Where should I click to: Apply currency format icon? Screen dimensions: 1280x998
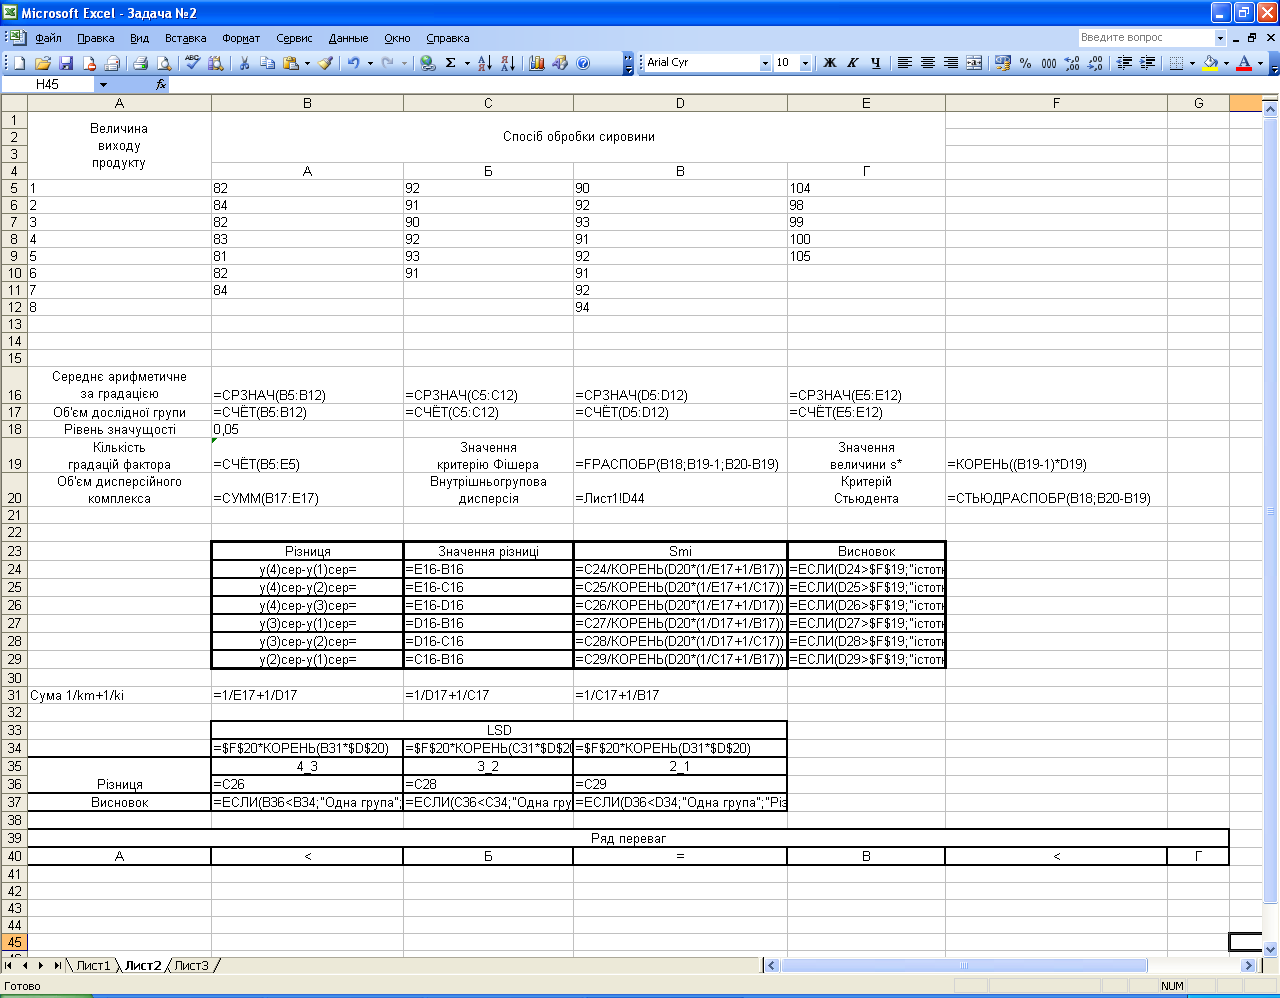(x=1003, y=63)
